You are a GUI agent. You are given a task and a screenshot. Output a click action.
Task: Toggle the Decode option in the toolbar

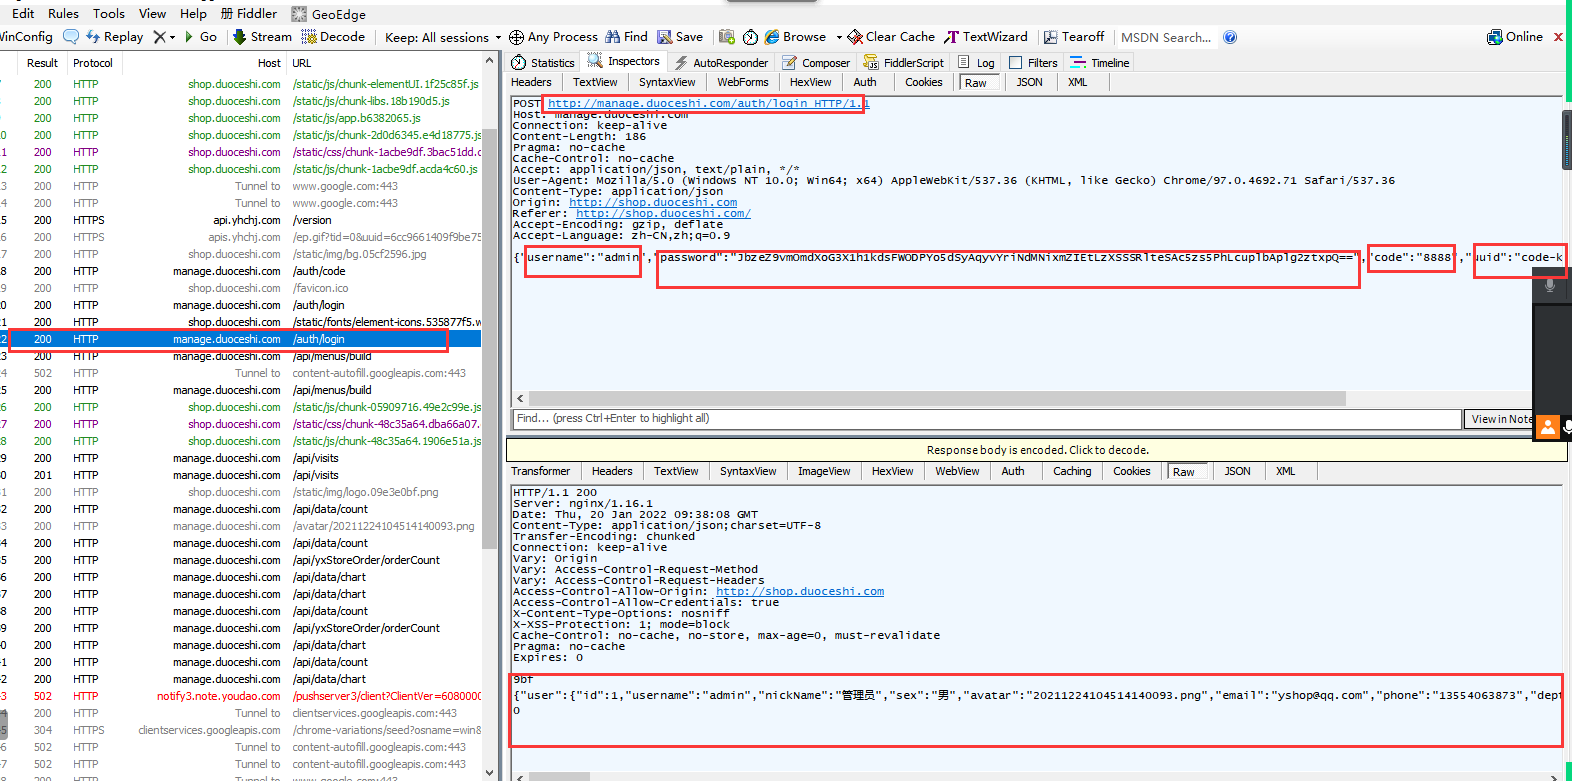click(x=334, y=37)
